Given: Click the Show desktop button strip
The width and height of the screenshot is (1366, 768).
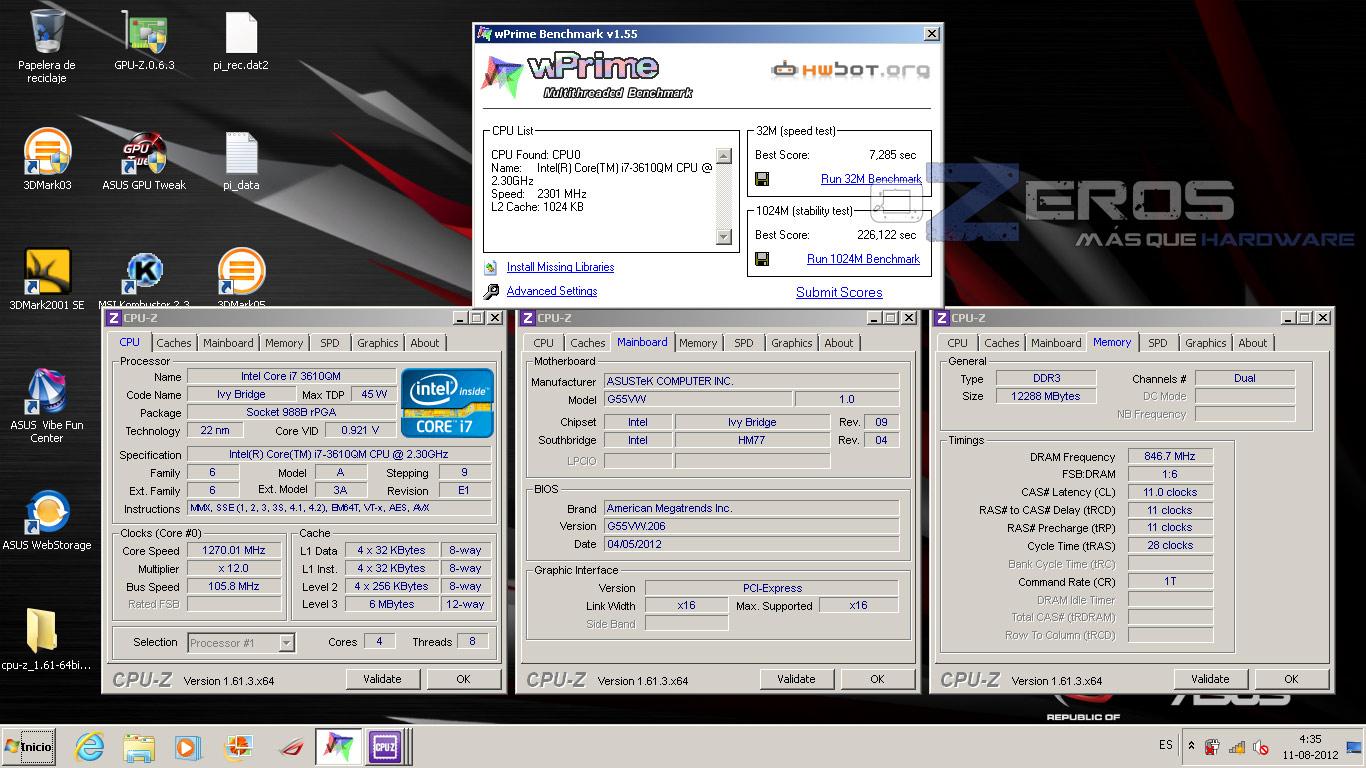Looking at the screenshot, I should pyautogui.click(x=1355, y=747).
